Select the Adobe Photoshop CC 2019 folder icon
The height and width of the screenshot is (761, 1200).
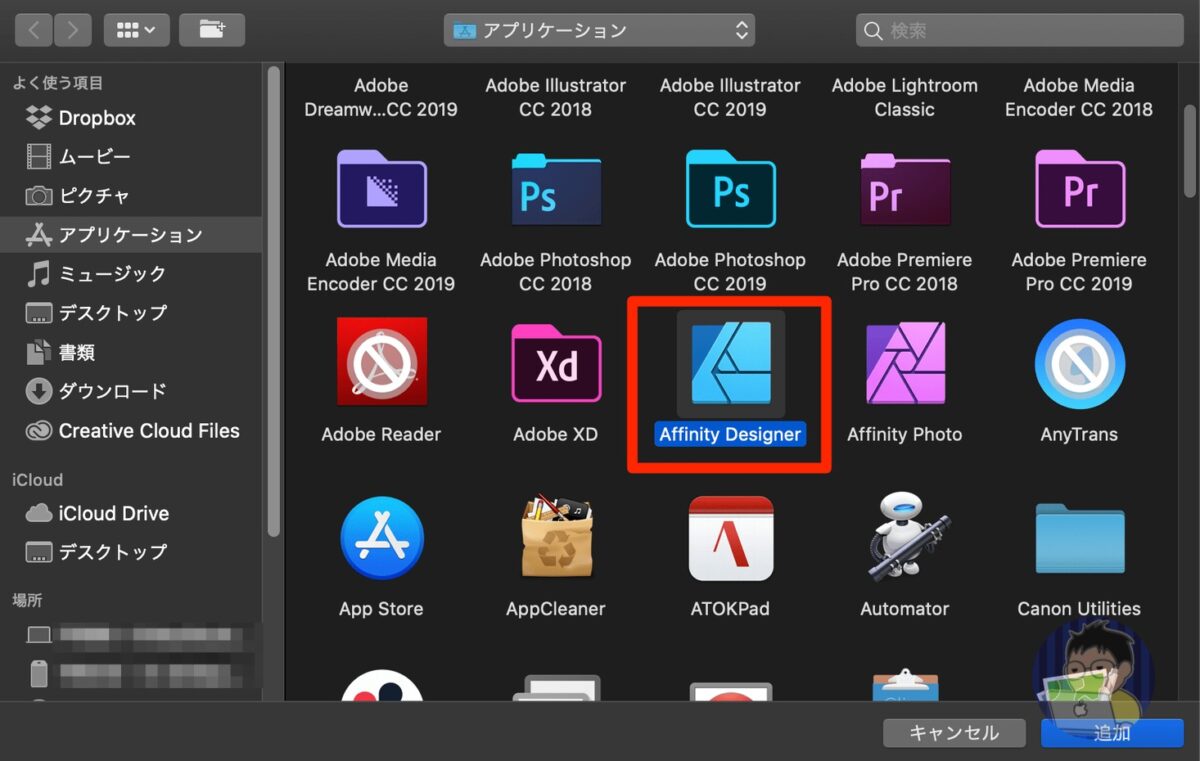(x=731, y=189)
